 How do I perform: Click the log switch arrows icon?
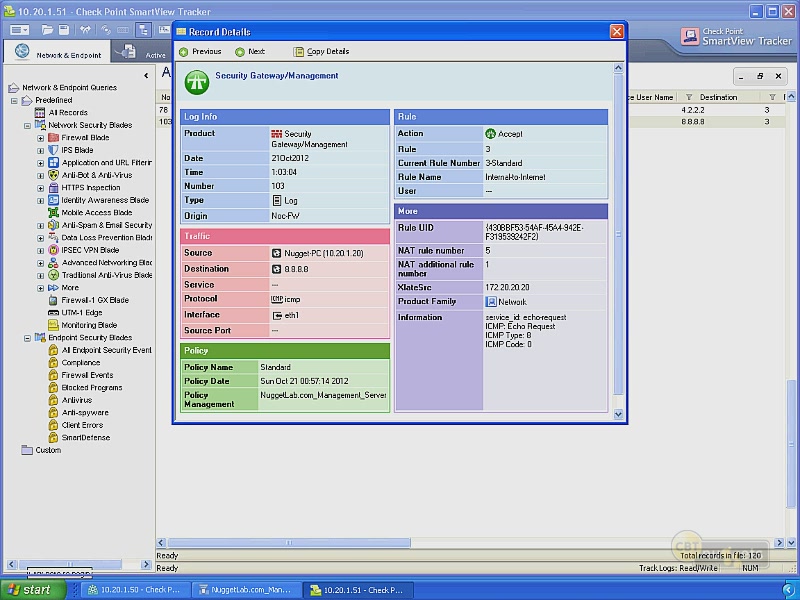click(85, 30)
